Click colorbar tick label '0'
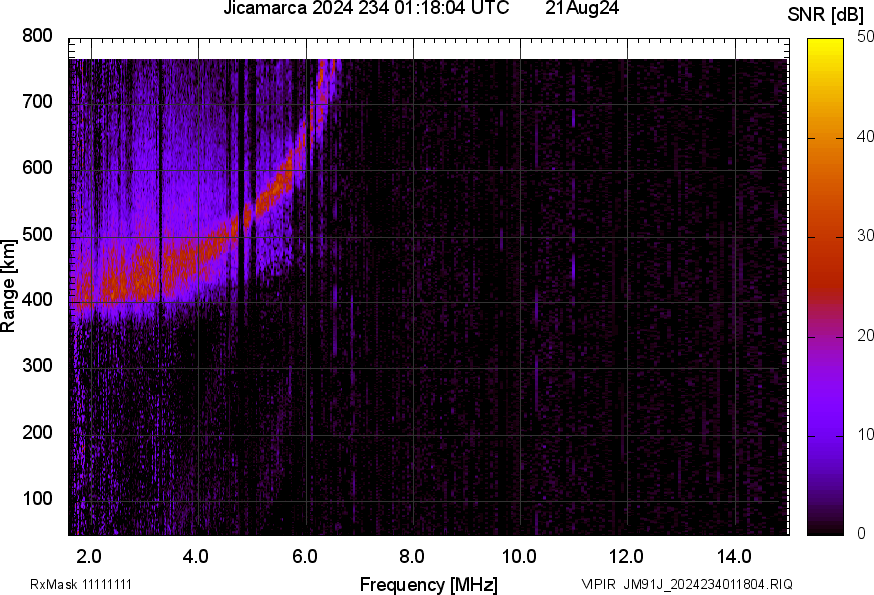The image size is (874, 595). point(861,534)
